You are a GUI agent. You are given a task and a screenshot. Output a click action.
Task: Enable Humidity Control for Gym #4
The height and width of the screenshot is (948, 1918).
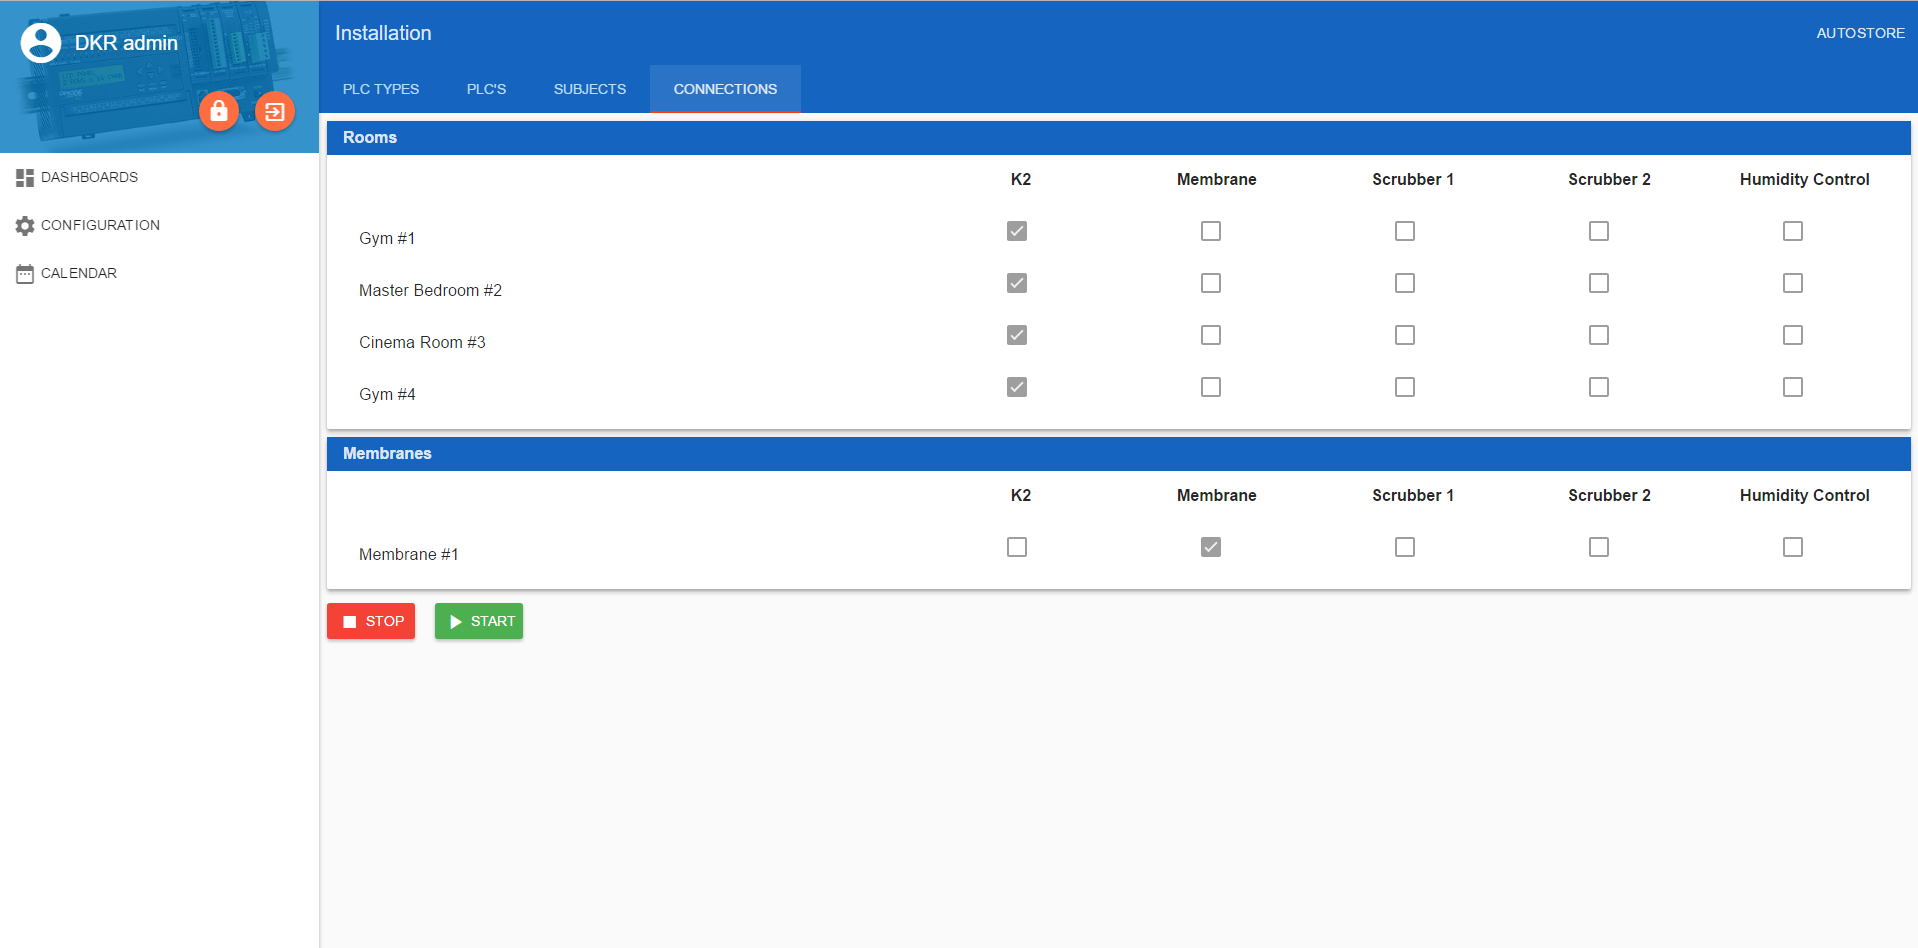tap(1793, 387)
